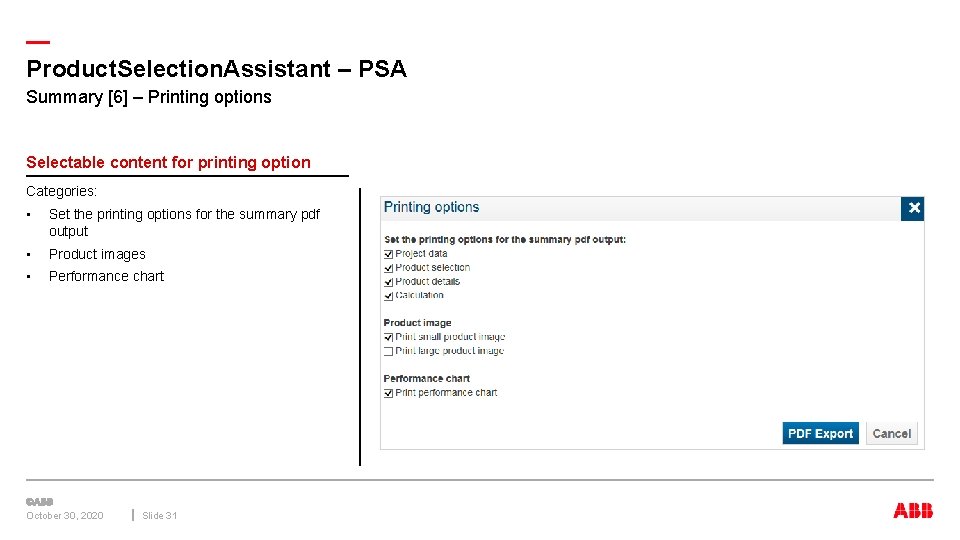Toggle the Product selection checkbox

pos(389,268)
